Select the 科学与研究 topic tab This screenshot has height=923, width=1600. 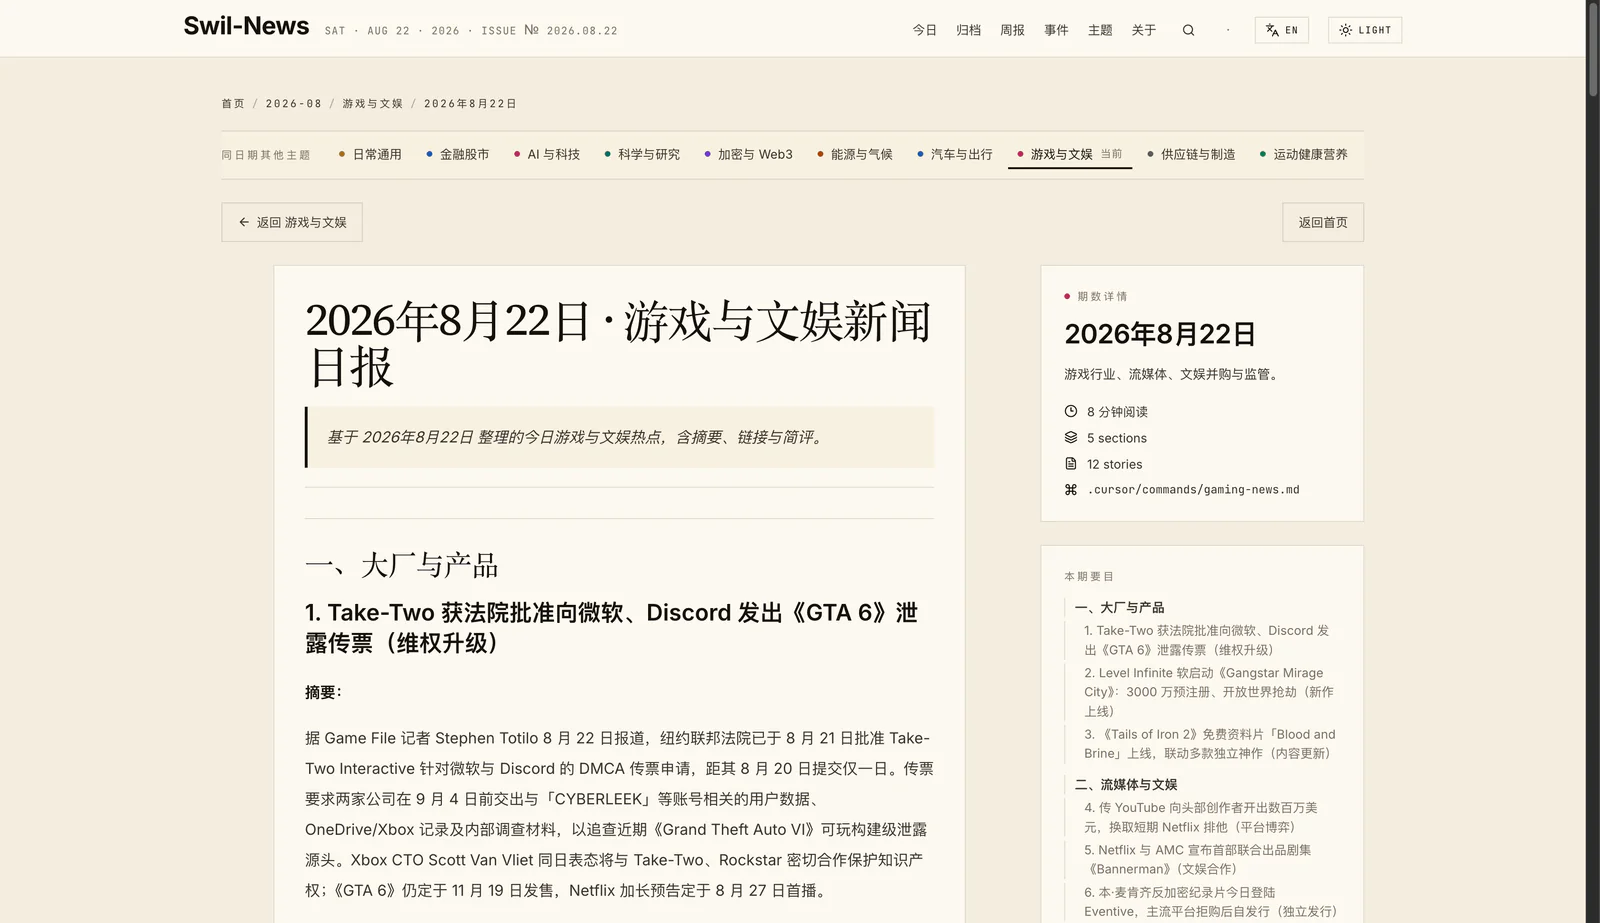click(x=642, y=154)
